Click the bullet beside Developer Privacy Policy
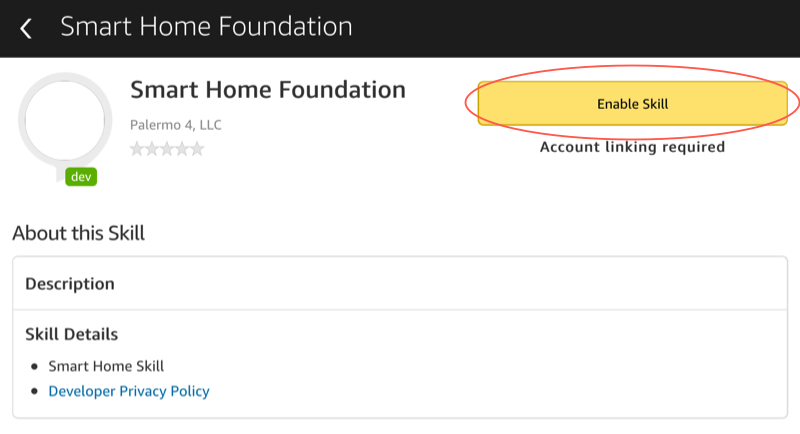Screen dimensions: 800x434 coord(35,392)
